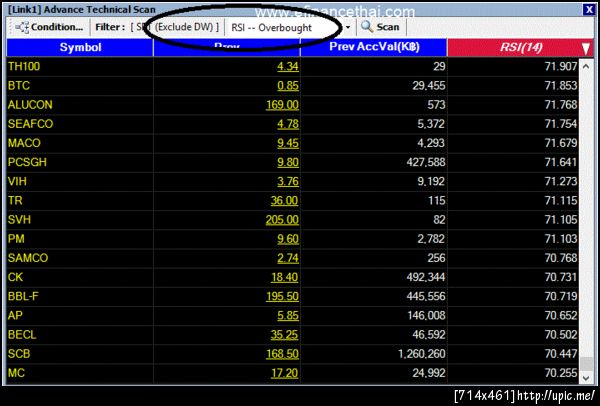The image size is (600, 406).
Task: Open the 4.34 price link for TH100
Action: 288,67
